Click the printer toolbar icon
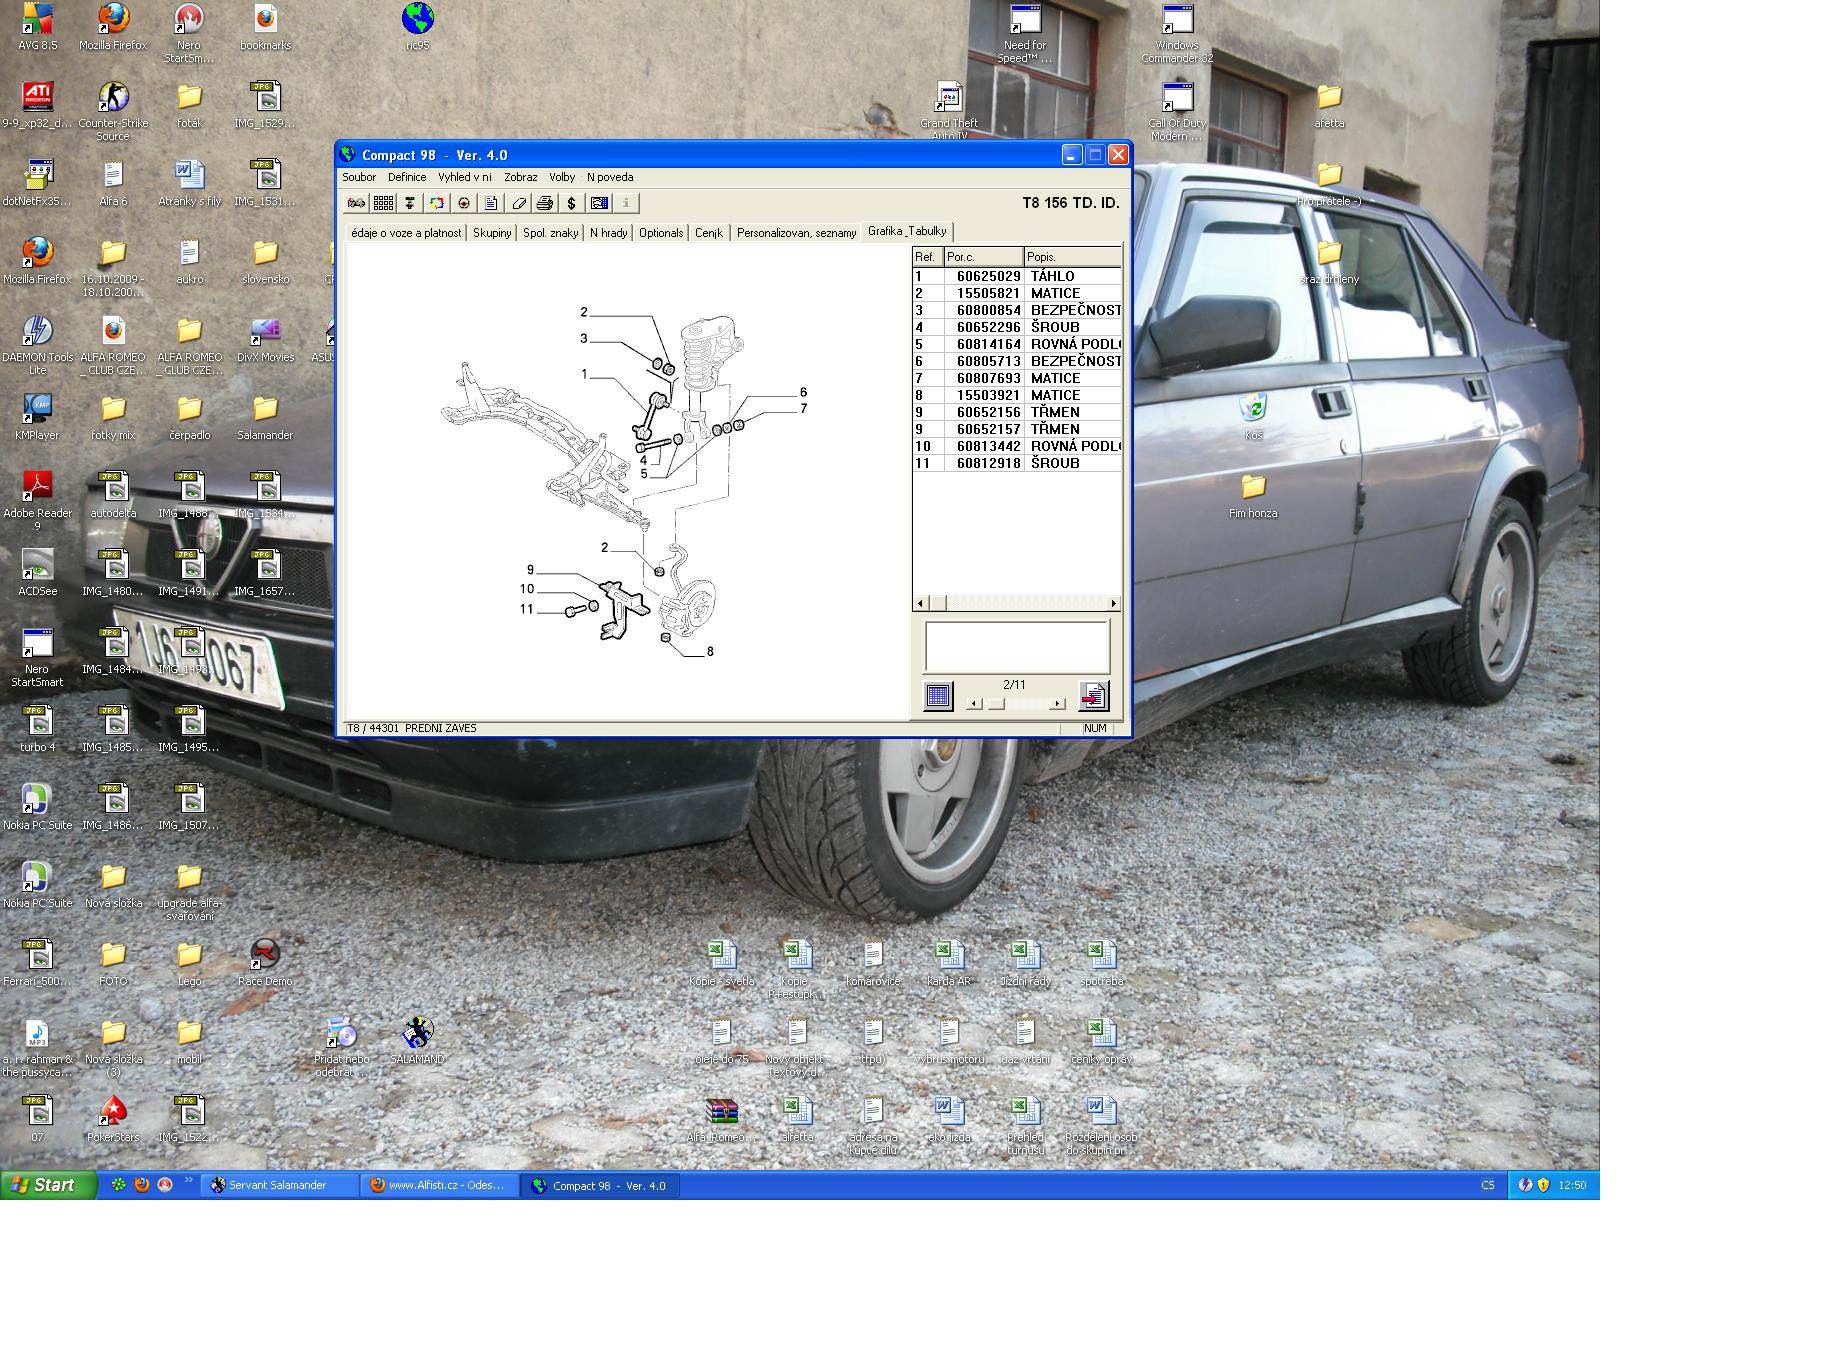This screenshot has height=1368, width=1824. 544,203
